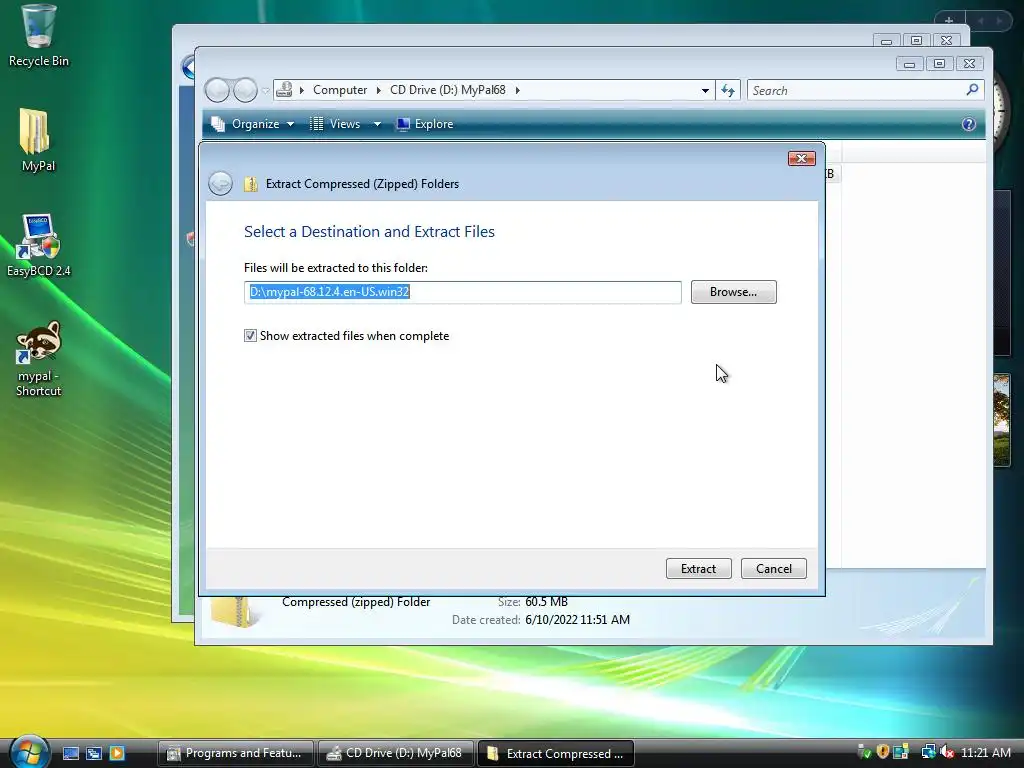
Task: Select the EasyBCD 2.4 shortcut icon
Action: coord(39,246)
